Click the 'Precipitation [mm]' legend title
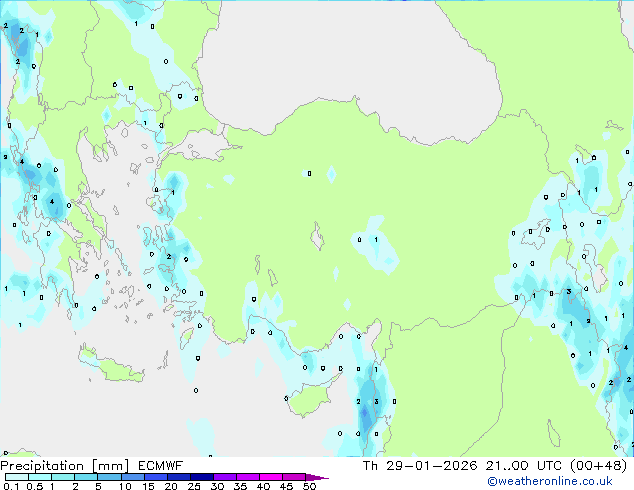This screenshot has height=490, width=634. [65, 466]
